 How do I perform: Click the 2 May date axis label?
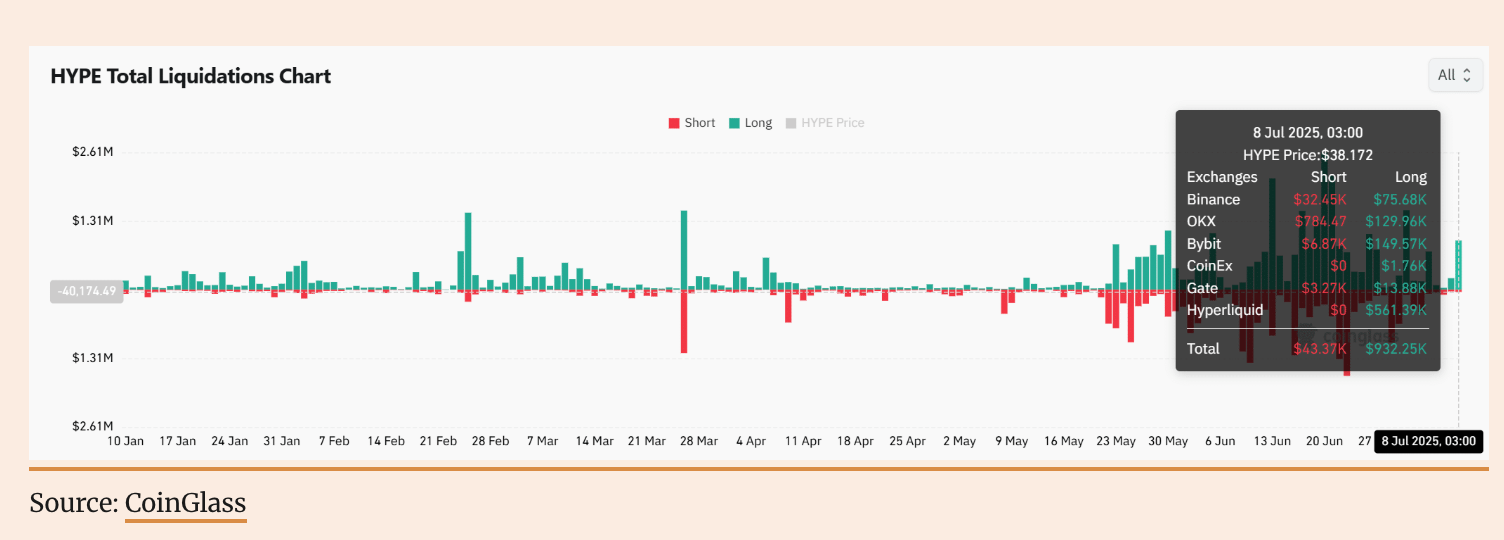pos(959,441)
